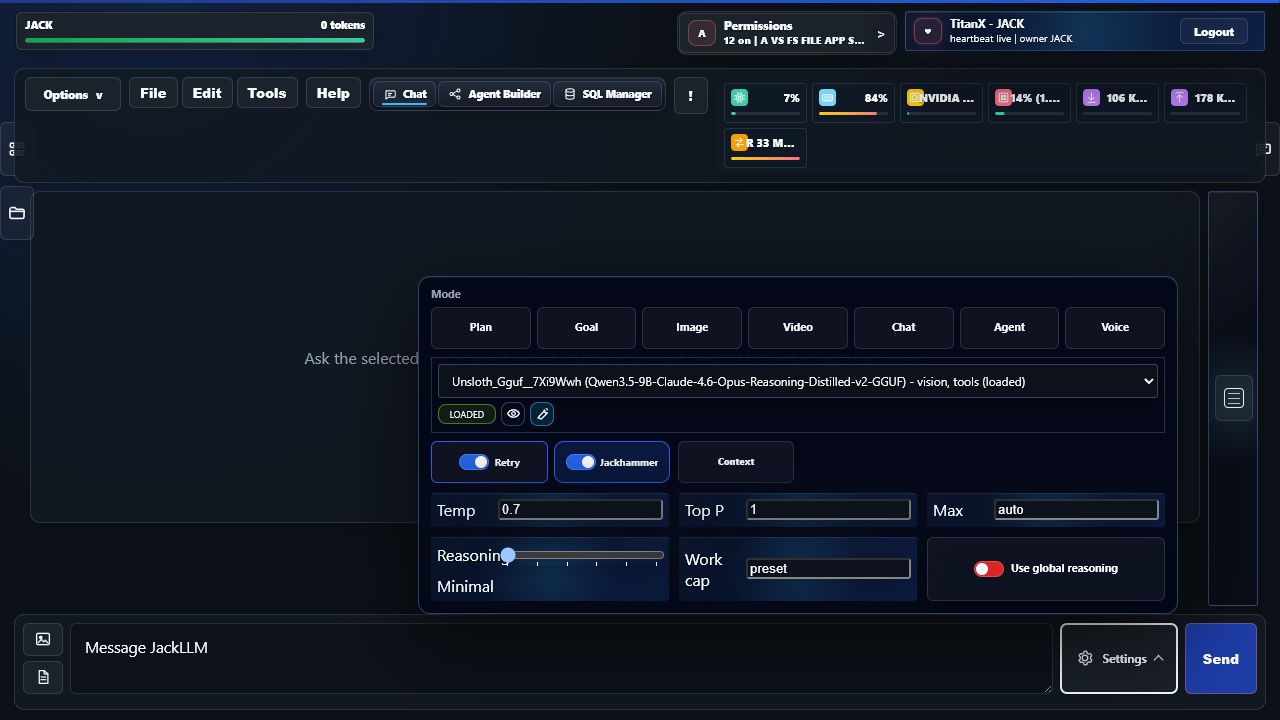Viewport: 1280px width, 720px height.
Task: Click the exclamation mark alert button
Action: [x=690, y=95]
